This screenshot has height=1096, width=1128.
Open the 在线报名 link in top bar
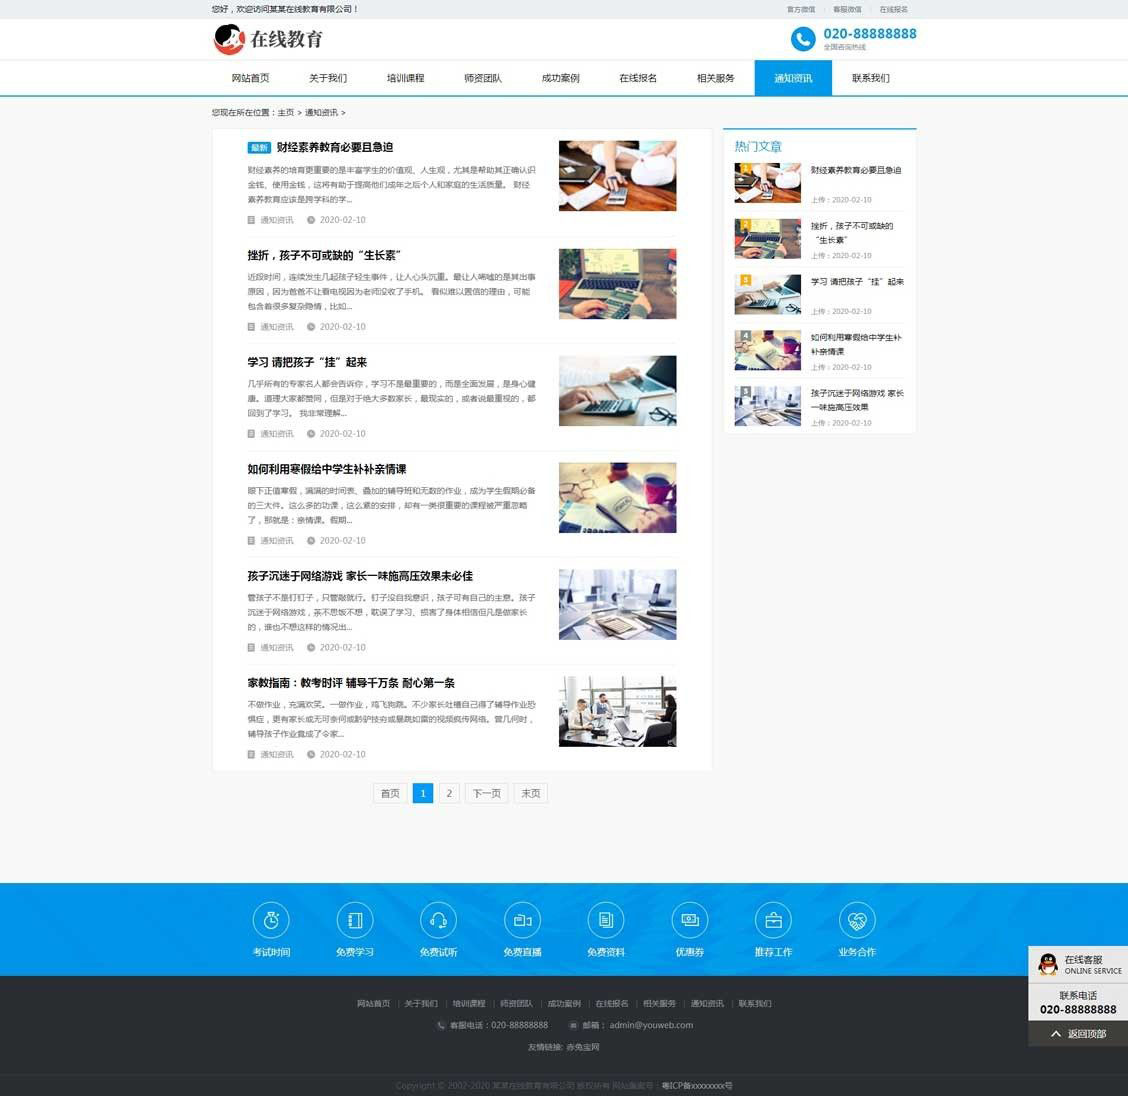click(x=893, y=9)
